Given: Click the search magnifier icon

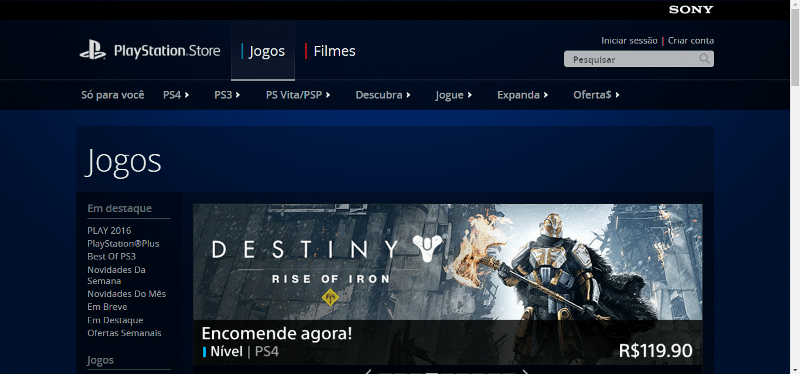Looking at the screenshot, I should point(705,59).
